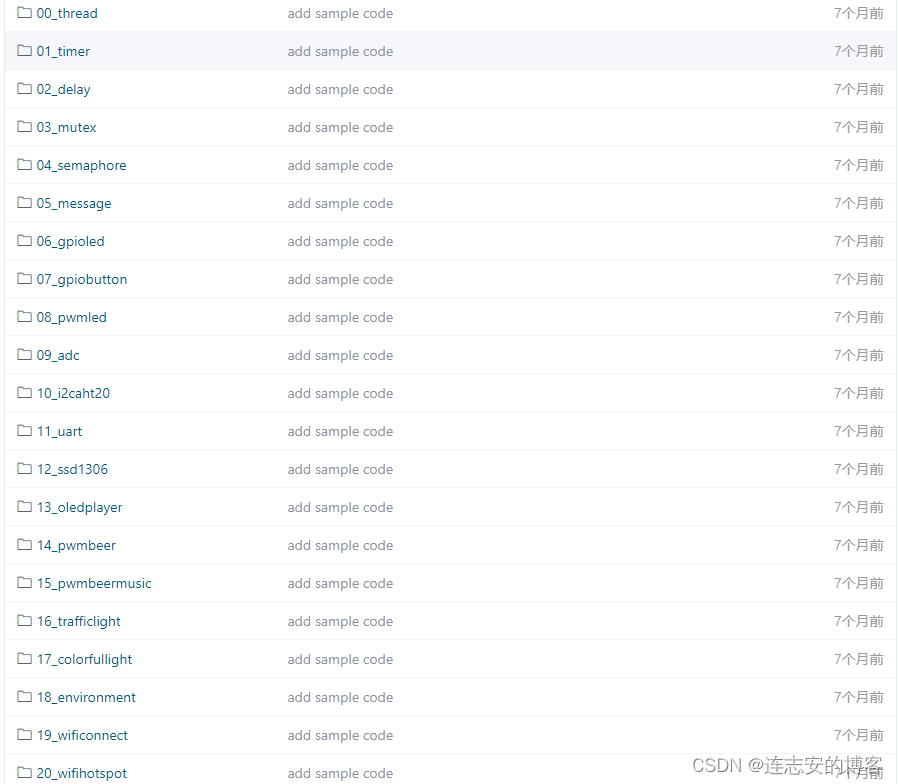Screen dimensions: 898x784
Task: Click folder icon beside 16_trafficlight
Action: click(x=24, y=620)
